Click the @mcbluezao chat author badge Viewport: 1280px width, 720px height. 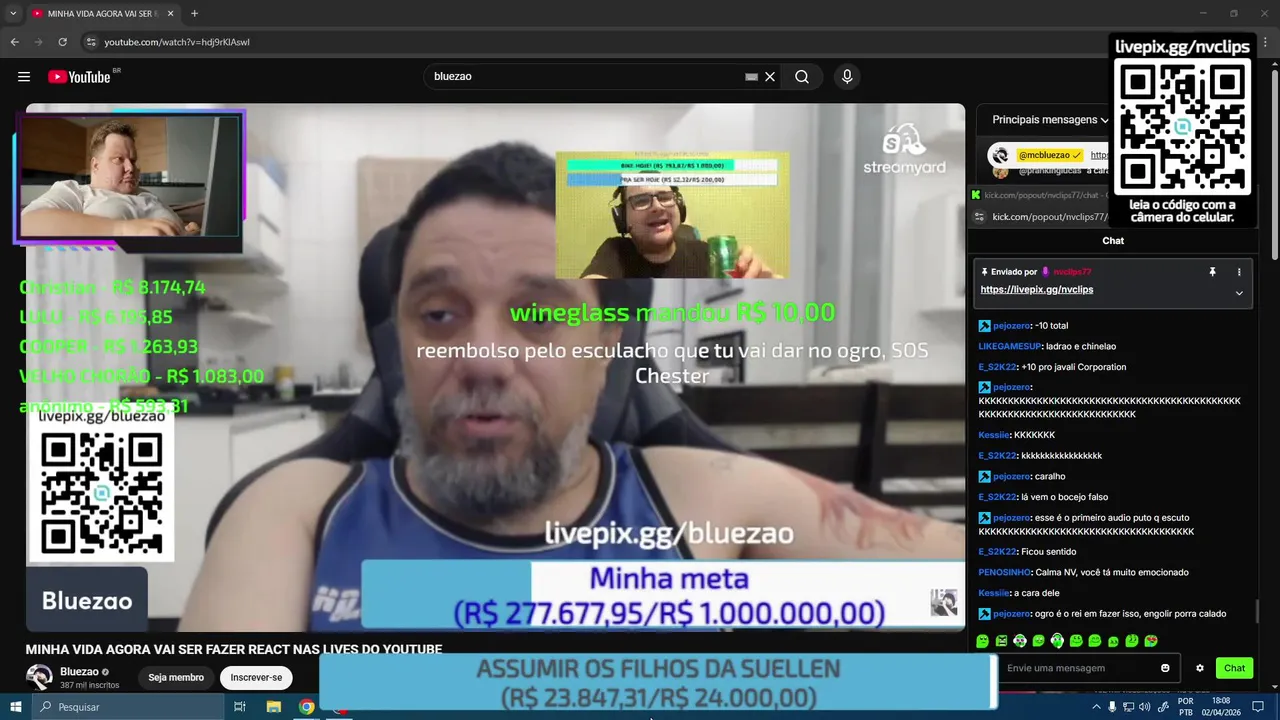[x=1050, y=155]
